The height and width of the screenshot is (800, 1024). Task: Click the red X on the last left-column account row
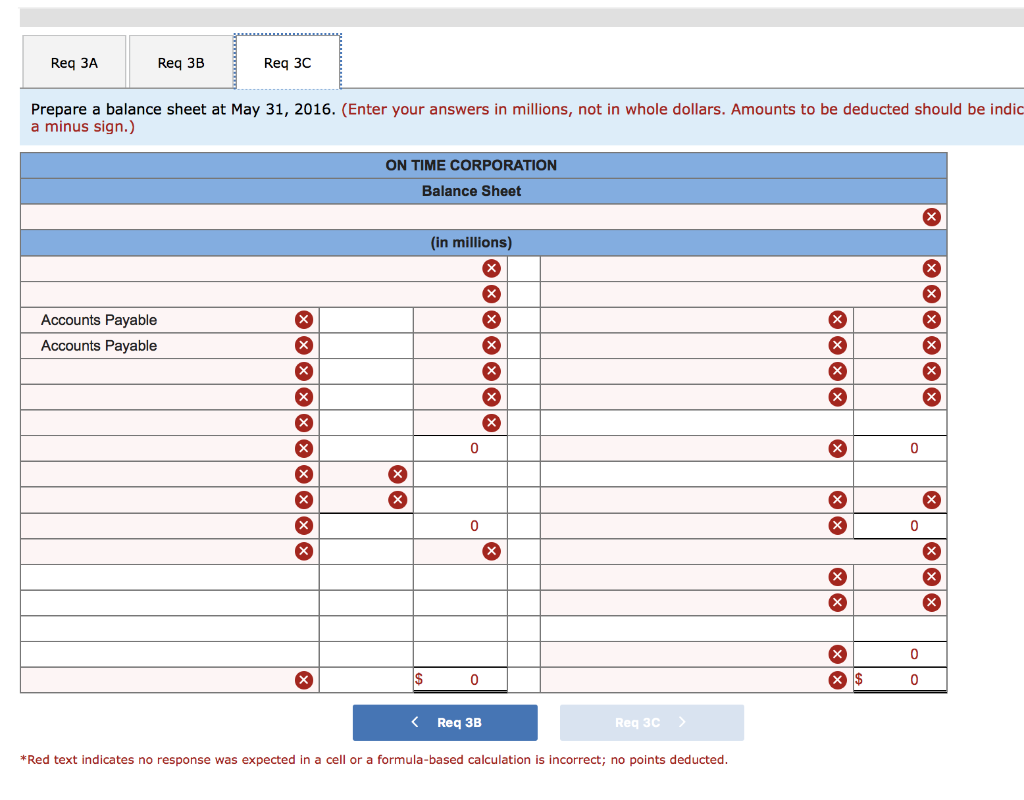(x=303, y=551)
